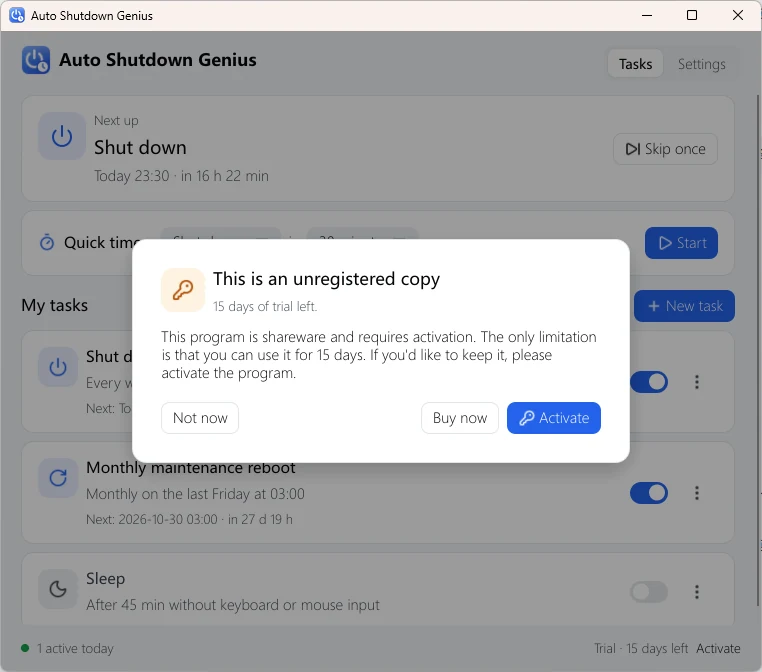
Task: Click "Next: 2026-10-30 03:00 · in 27 d 19 h"
Action: pos(189,519)
